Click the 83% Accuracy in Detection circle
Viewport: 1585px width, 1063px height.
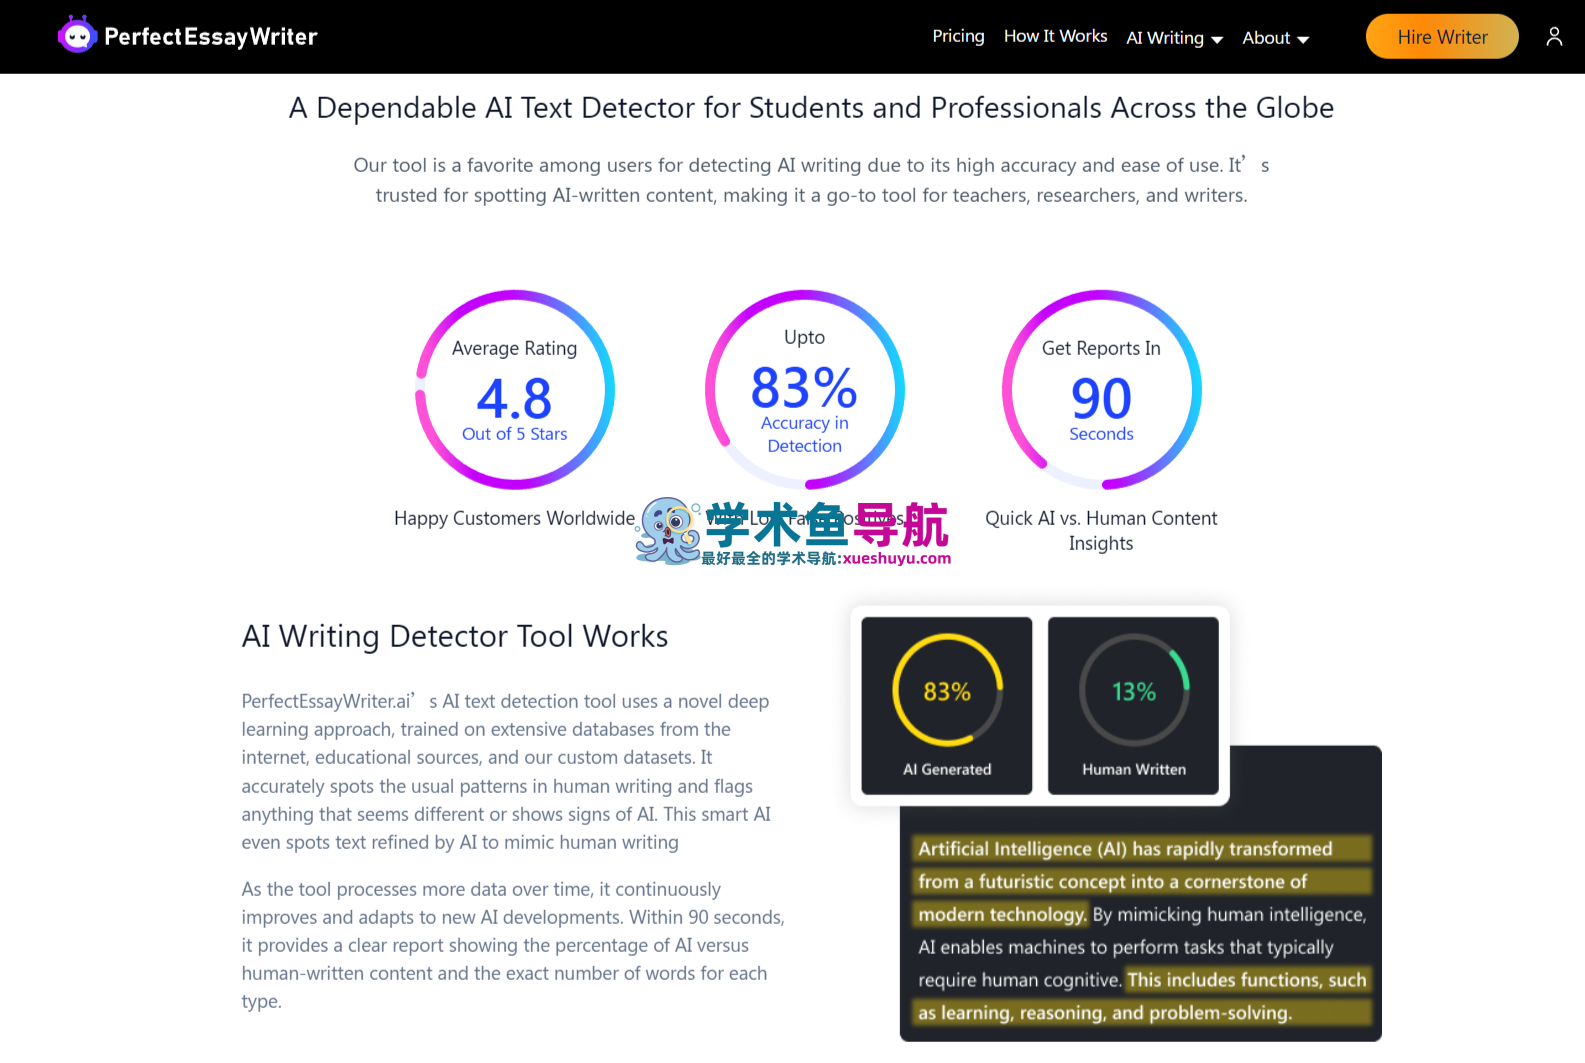click(x=804, y=390)
